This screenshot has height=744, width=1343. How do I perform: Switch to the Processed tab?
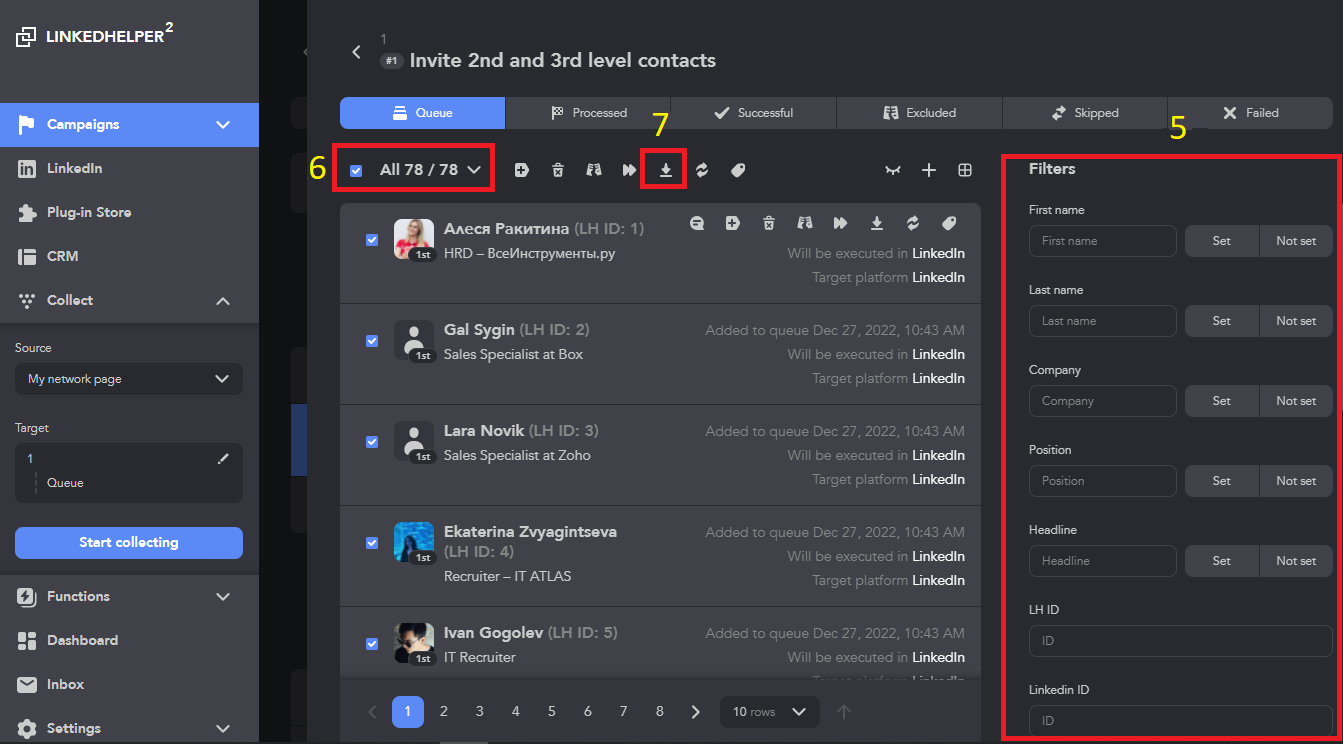click(x=588, y=113)
